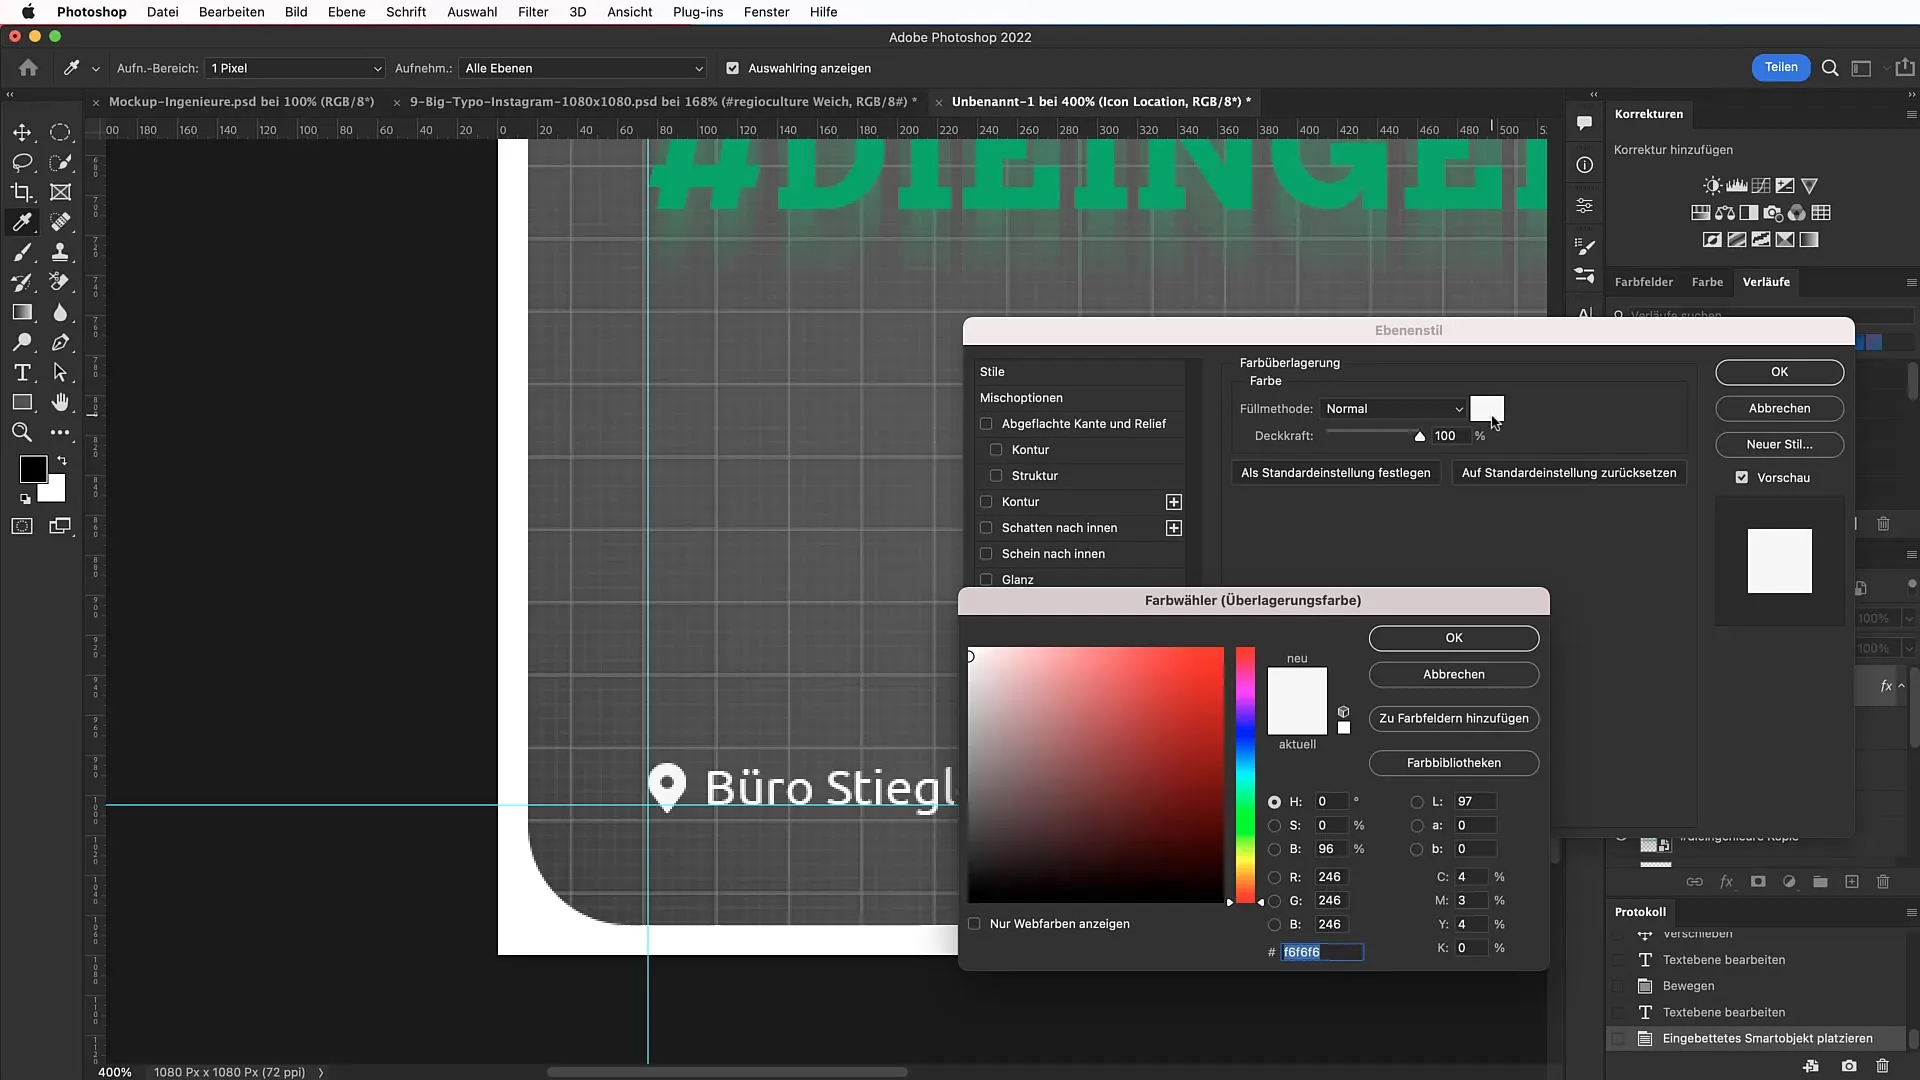Open the Ebene menu
The height and width of the screenshot is (1080, 1920).
(346, 12)
